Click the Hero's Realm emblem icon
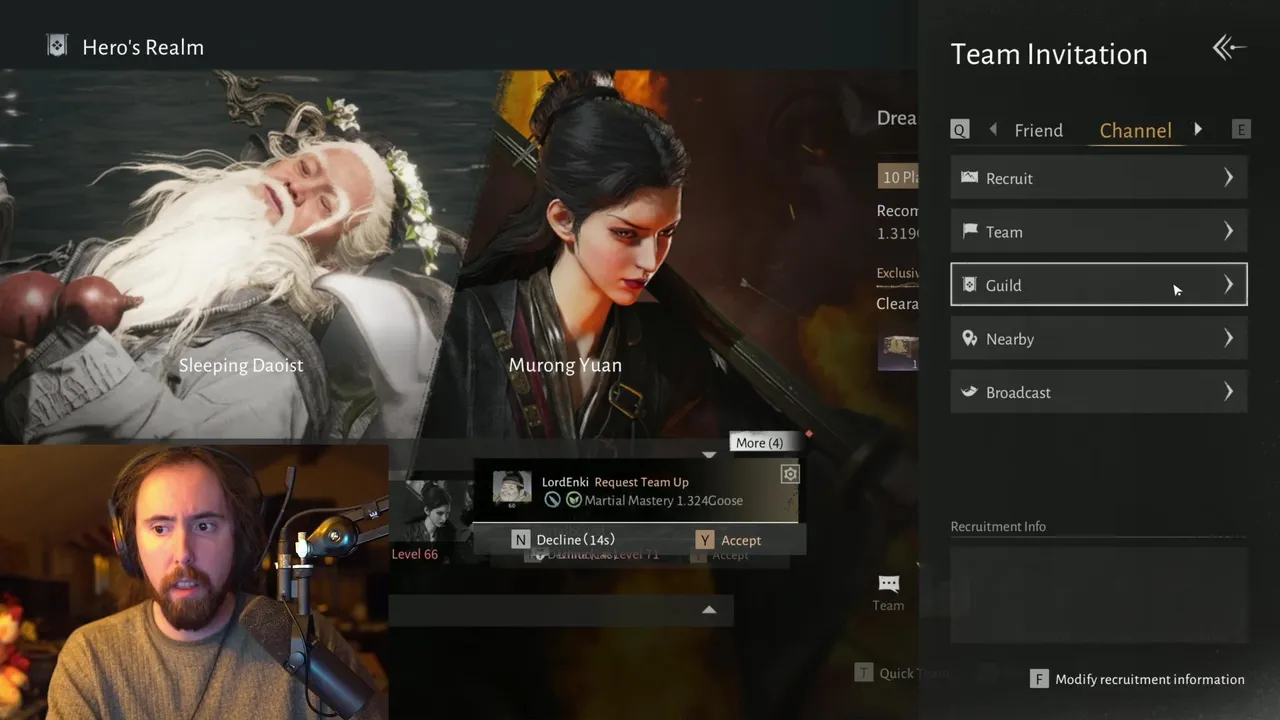 (x=58, y=46)
